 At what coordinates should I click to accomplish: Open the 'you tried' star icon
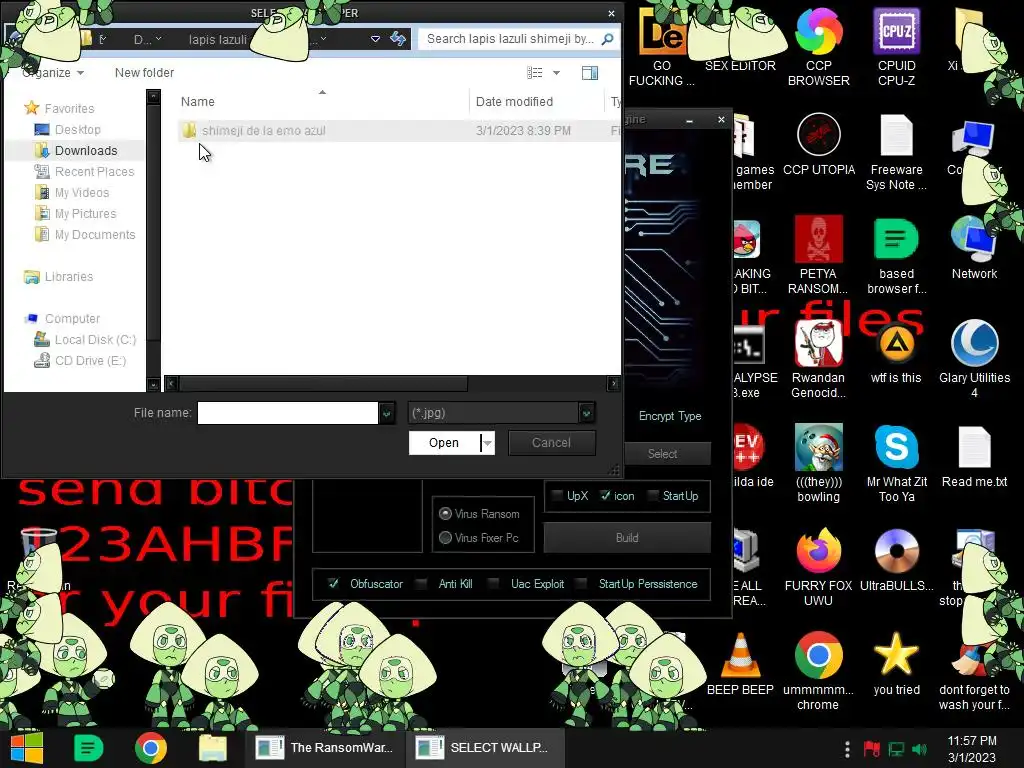pyautogui.click(x=896, y=664)
